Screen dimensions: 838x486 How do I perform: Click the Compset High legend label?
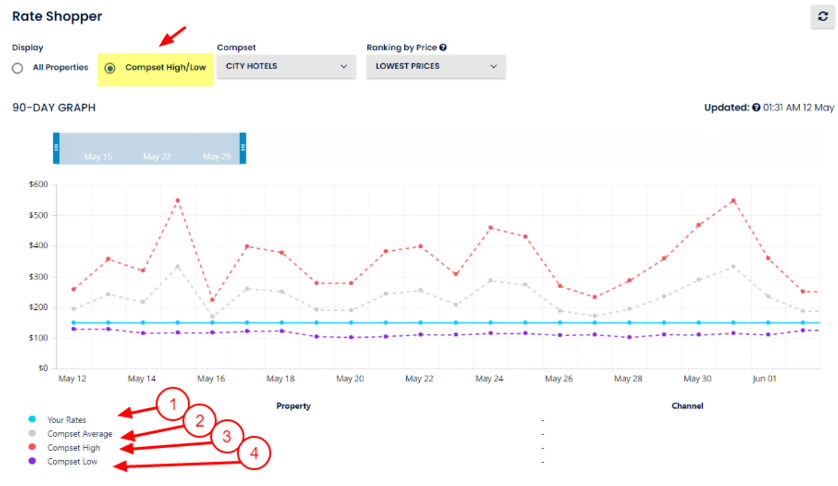(74, 448)
